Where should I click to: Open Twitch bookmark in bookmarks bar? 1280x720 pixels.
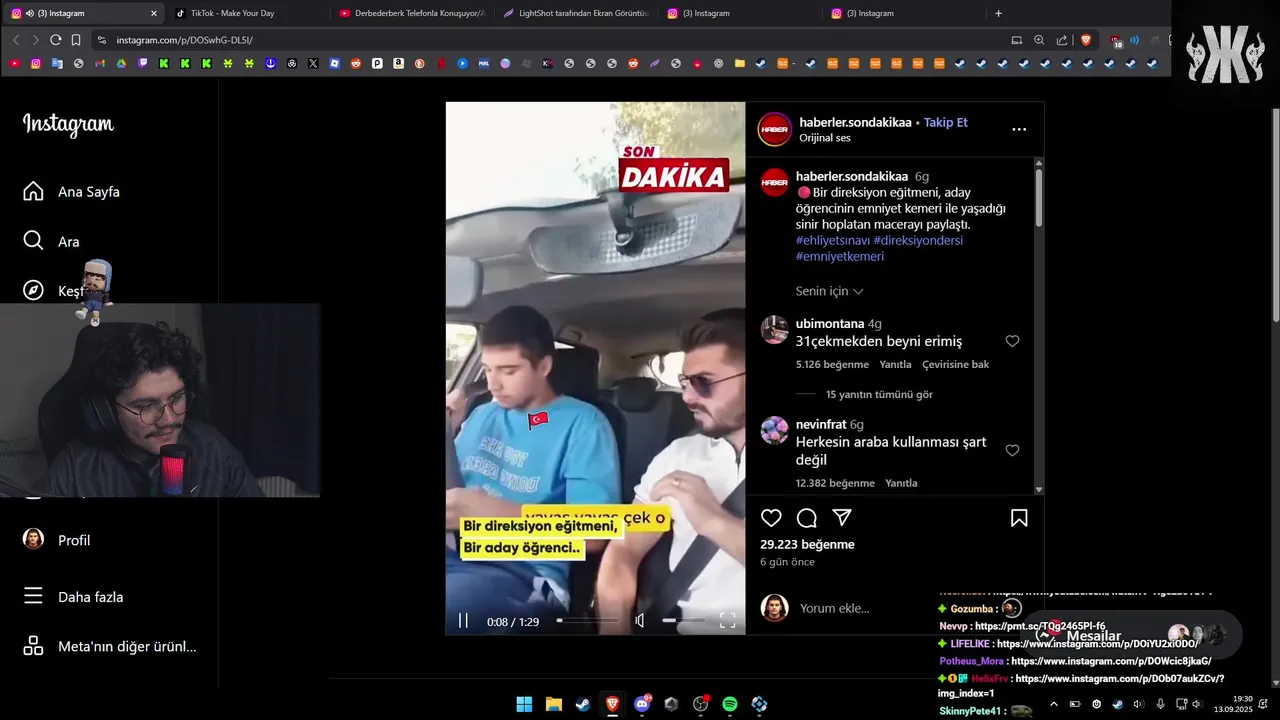143,63
